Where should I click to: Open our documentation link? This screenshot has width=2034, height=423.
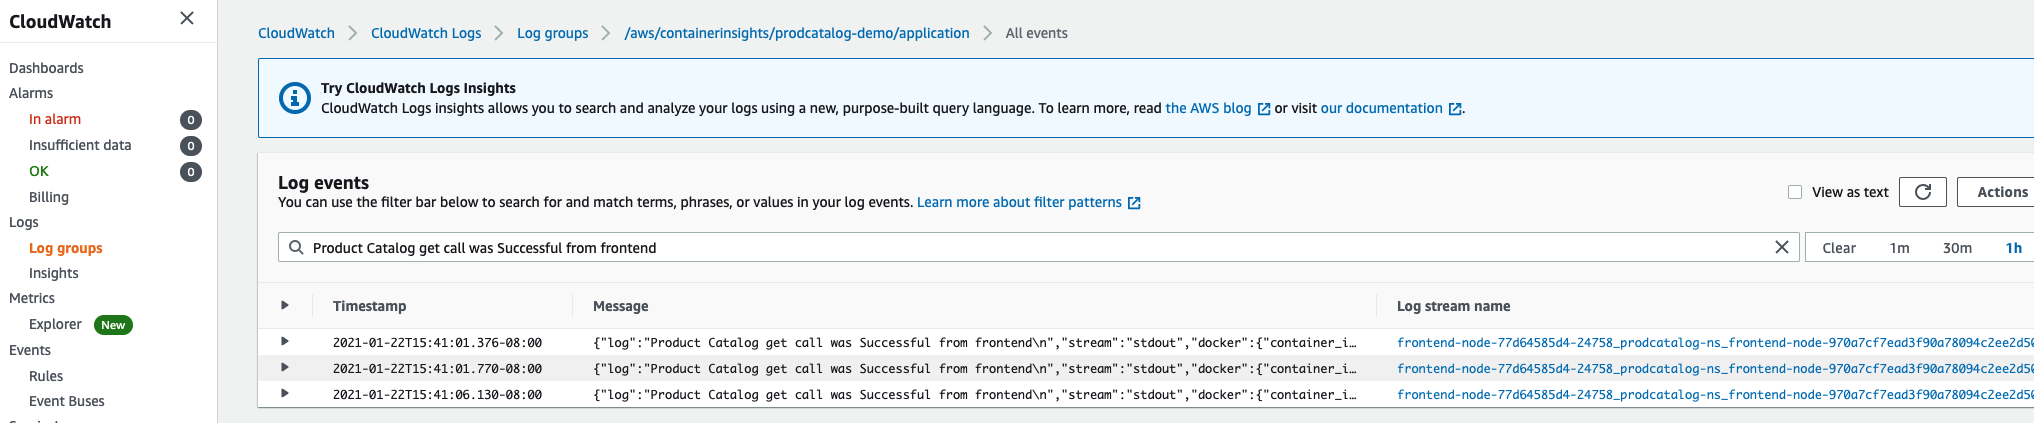click(x=1382, y=108)
